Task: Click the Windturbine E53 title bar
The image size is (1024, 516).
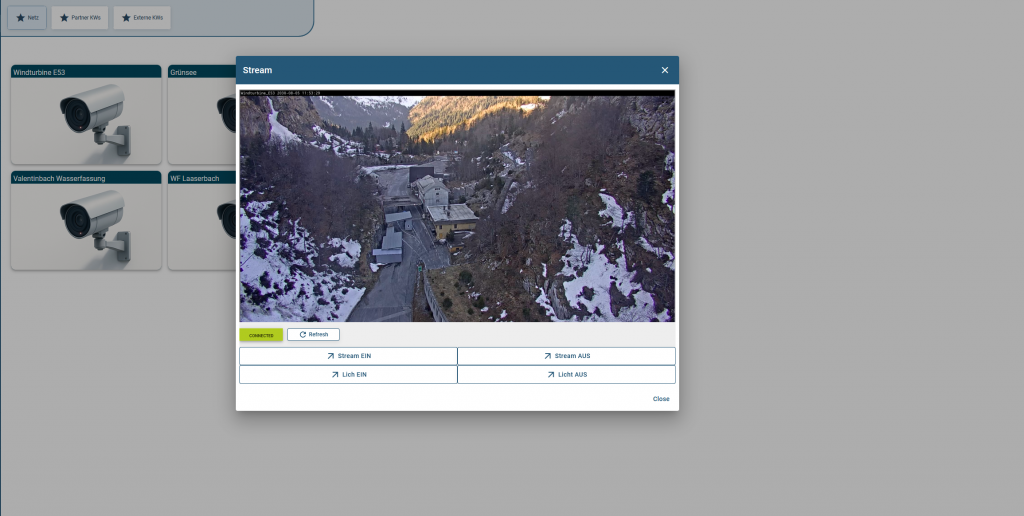Action: (86, 72)
